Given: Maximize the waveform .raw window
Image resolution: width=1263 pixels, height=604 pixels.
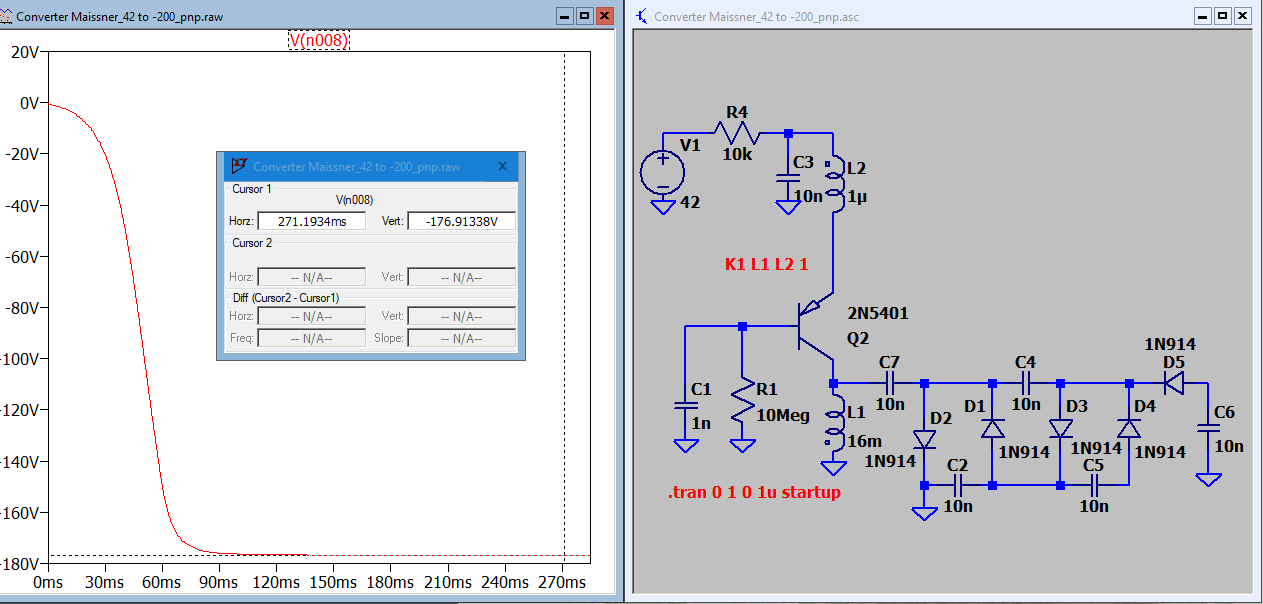Looking at the screenshot, I should click(584, 16).
